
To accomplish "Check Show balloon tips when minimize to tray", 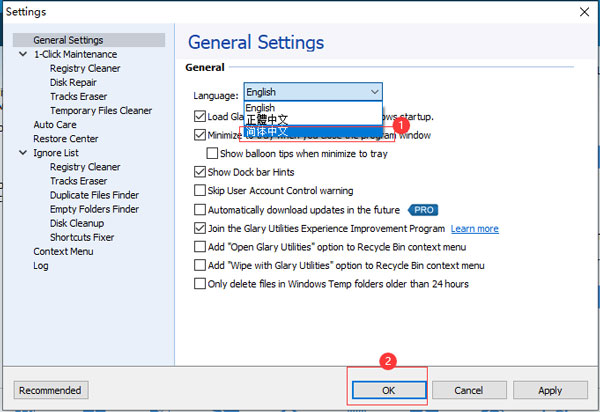I will coord(212,154).
